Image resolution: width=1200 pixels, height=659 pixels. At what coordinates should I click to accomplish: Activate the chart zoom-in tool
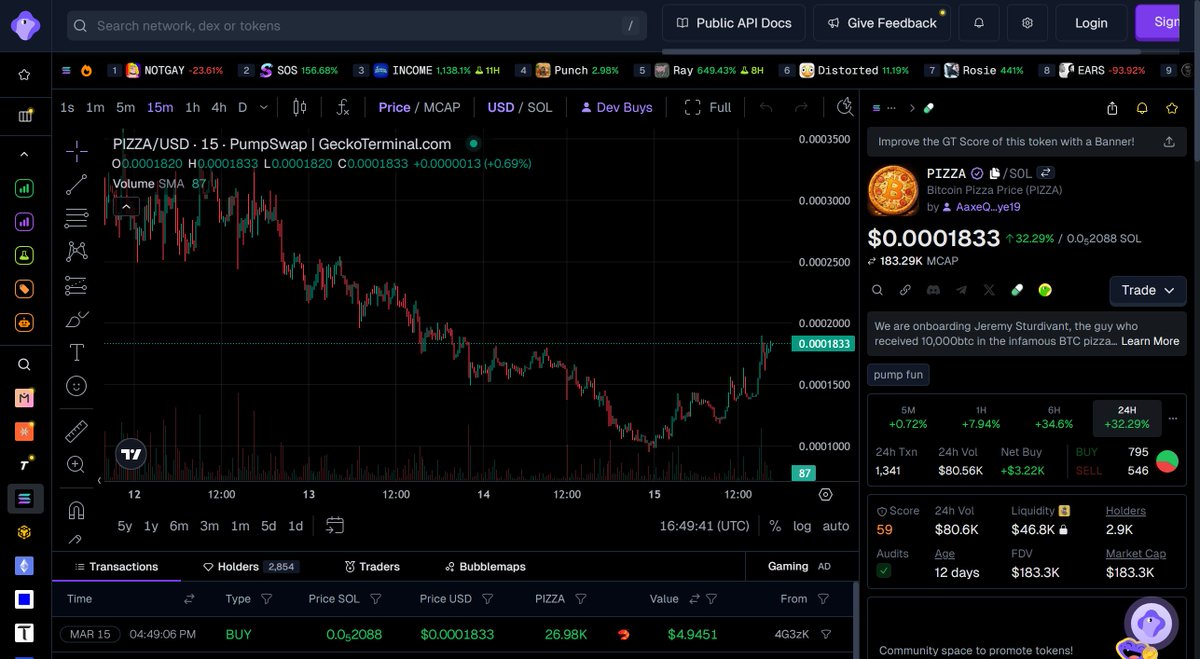(77, 464)
